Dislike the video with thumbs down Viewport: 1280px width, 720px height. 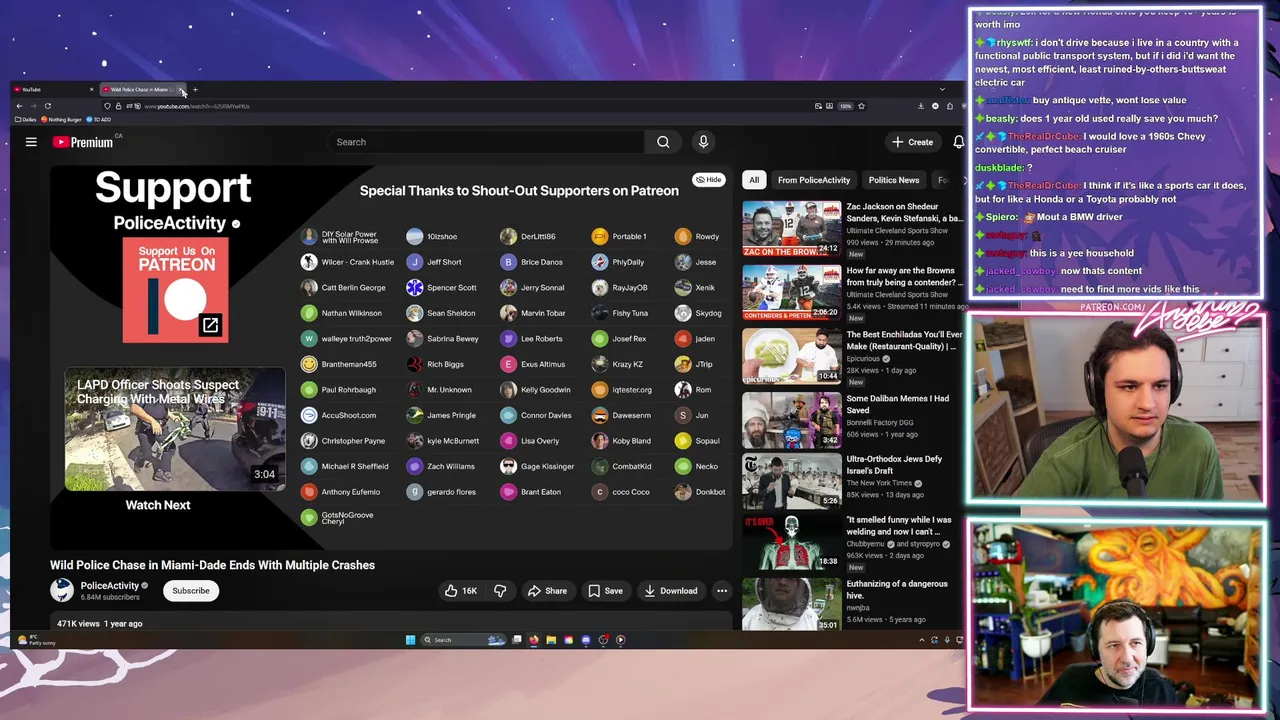click(x=500, y=591)
